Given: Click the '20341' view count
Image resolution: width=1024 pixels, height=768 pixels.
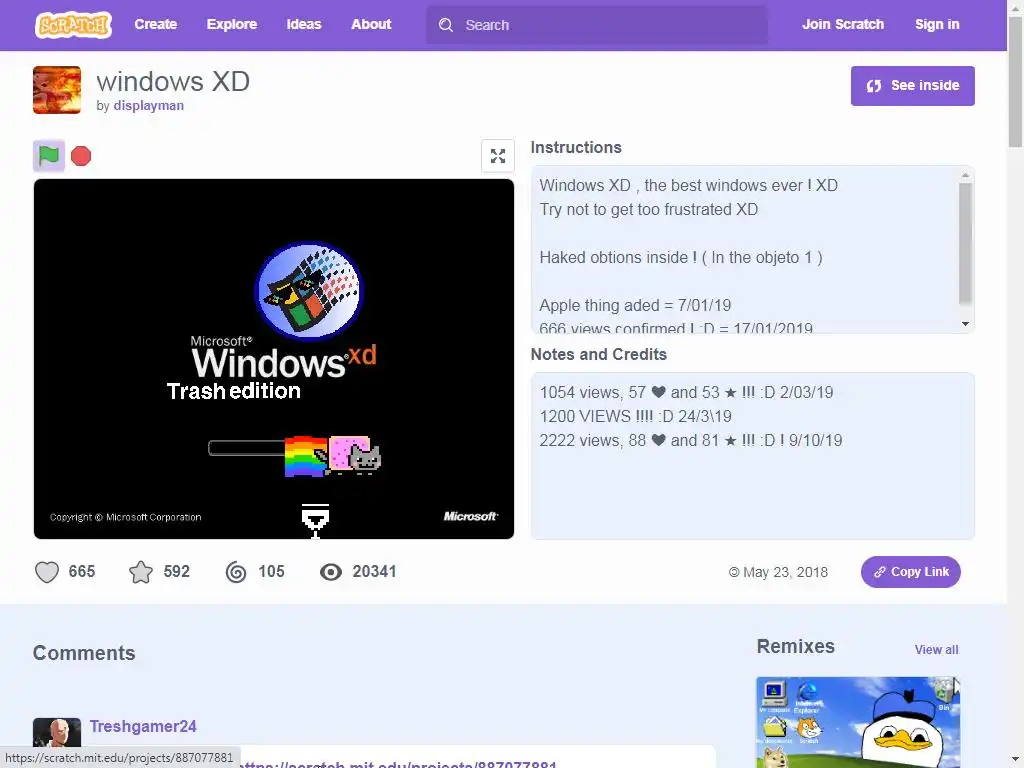Looking at the screenshot, I should click(374, 571).
